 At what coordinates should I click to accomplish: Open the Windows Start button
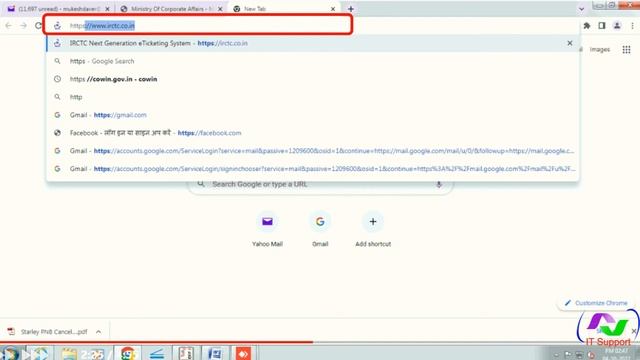click(x=9, y=353)
